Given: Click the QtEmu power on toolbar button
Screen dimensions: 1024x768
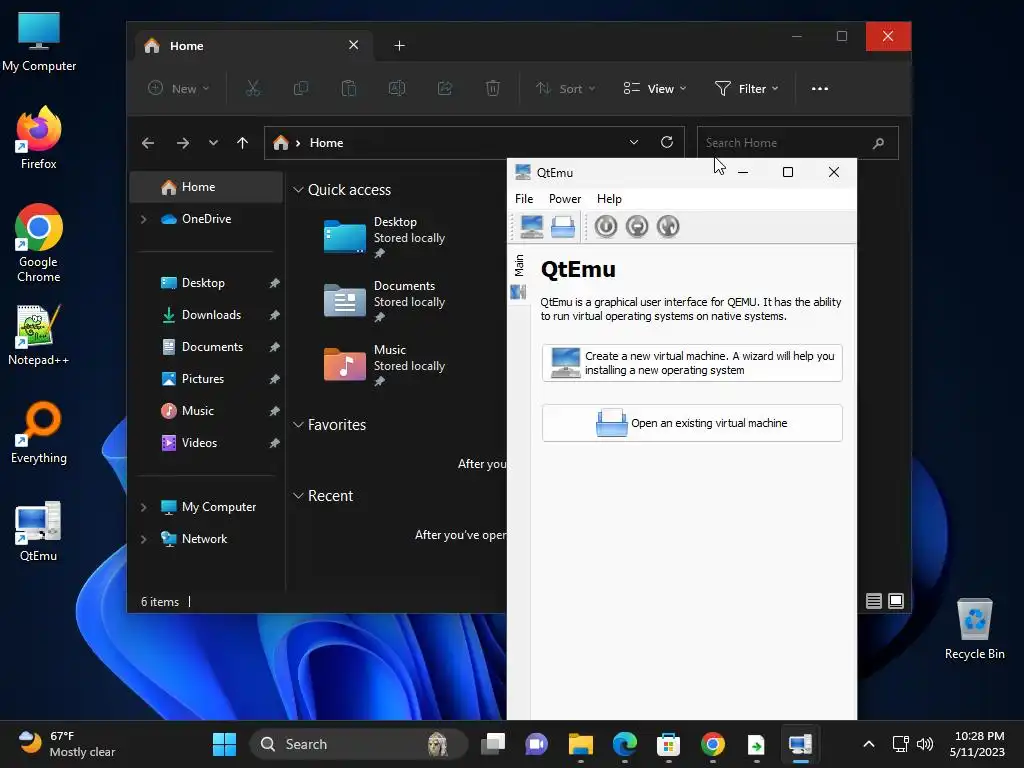Looking at the screenshot, I should [606, 227].
